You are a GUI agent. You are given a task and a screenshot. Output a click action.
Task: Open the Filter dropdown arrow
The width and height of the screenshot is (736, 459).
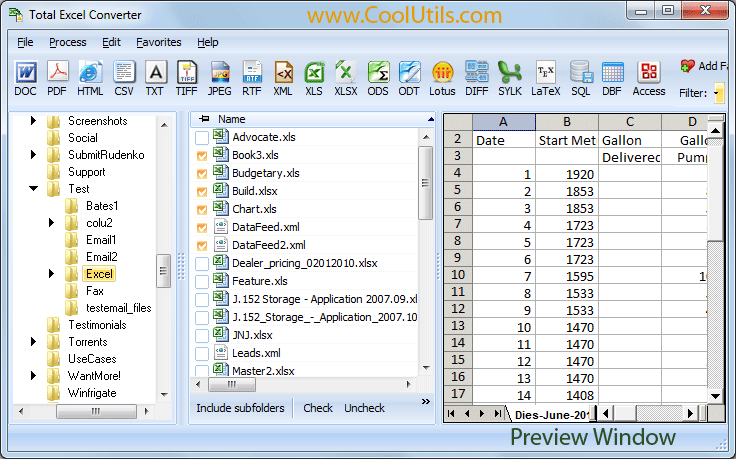tap(718, 93)
